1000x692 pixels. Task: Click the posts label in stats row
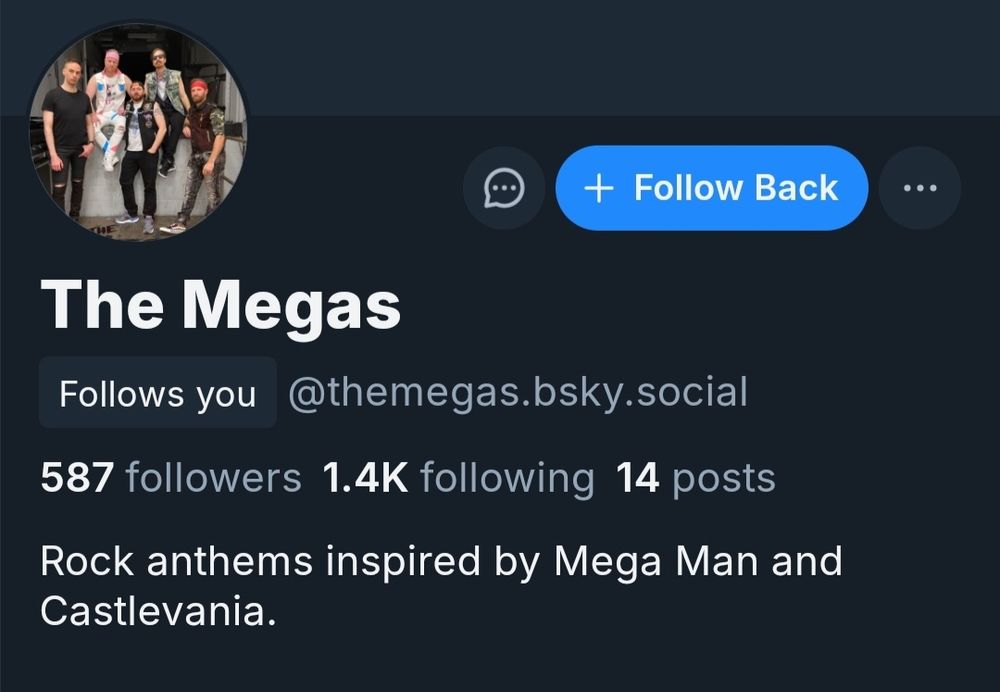point(724,478)
